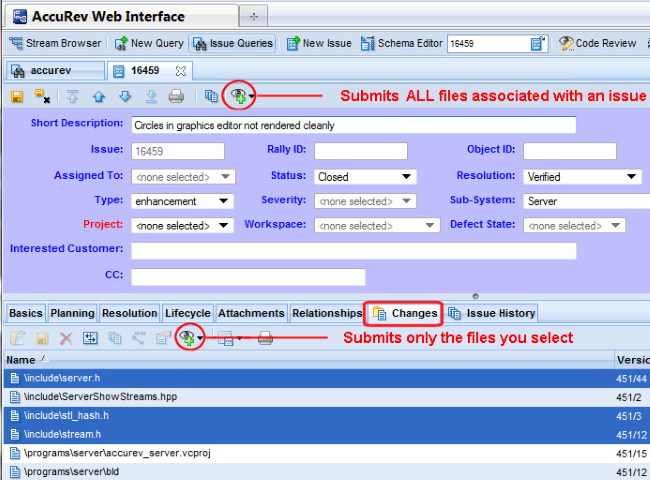Click the Code Review toolbar button
650x480 pixels.
pos(597,43)
